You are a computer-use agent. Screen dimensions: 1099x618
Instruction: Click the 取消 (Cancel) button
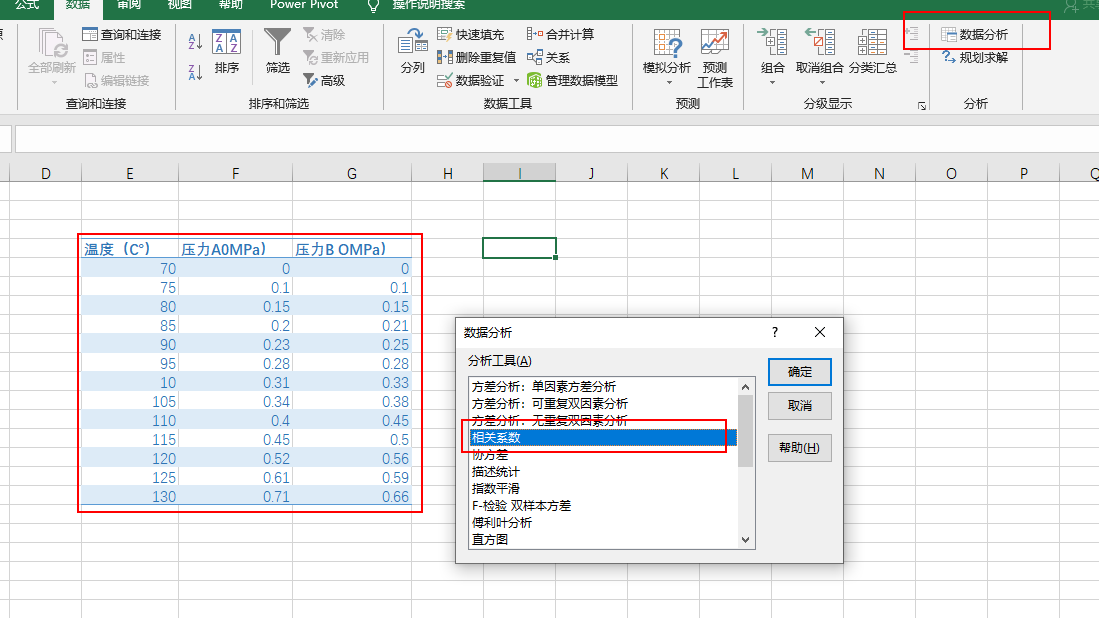tap(800, 406)
